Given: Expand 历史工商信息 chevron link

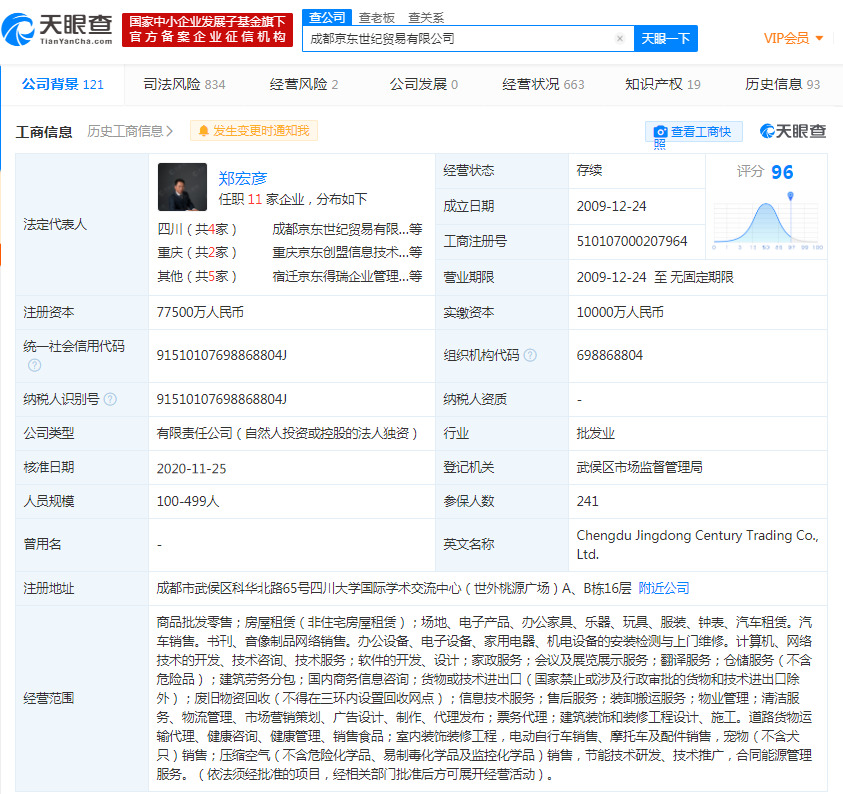Looking at the screenshot, I should point(130,131).
